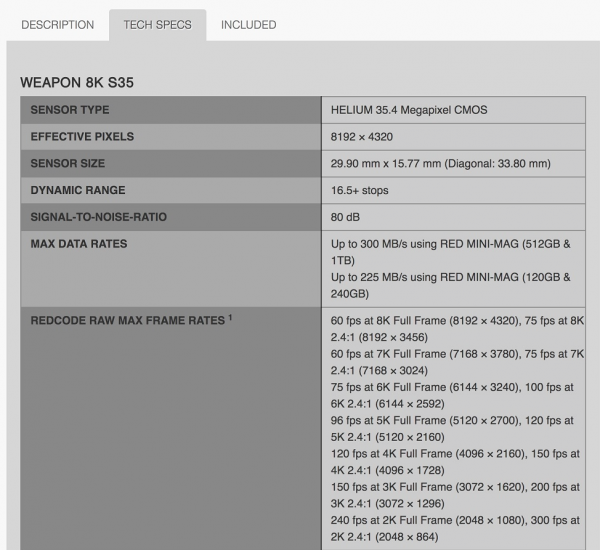This screenshot has height=550, width=600.
Task: Click the Sensor Type row label
Action: tap(70, 110)
